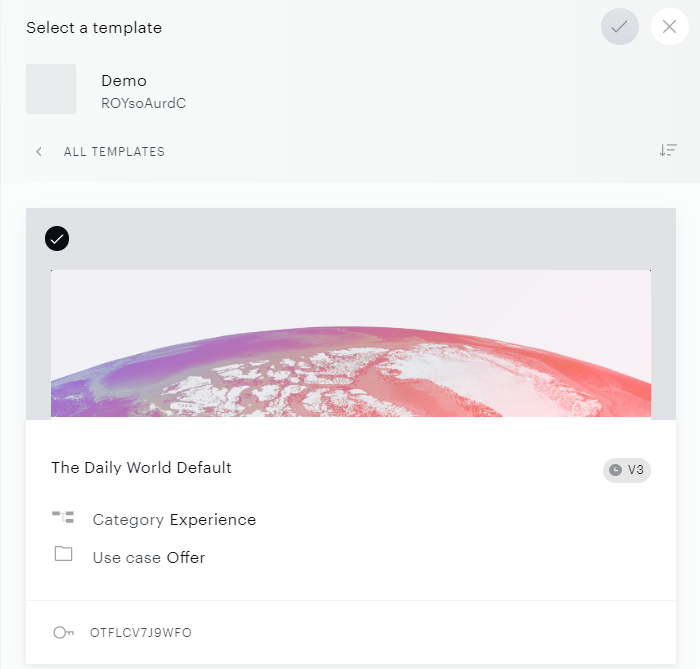This screenshot has height=669, width=700.
Task: Close the Select a template dialog
Action: tap(669, 27)
